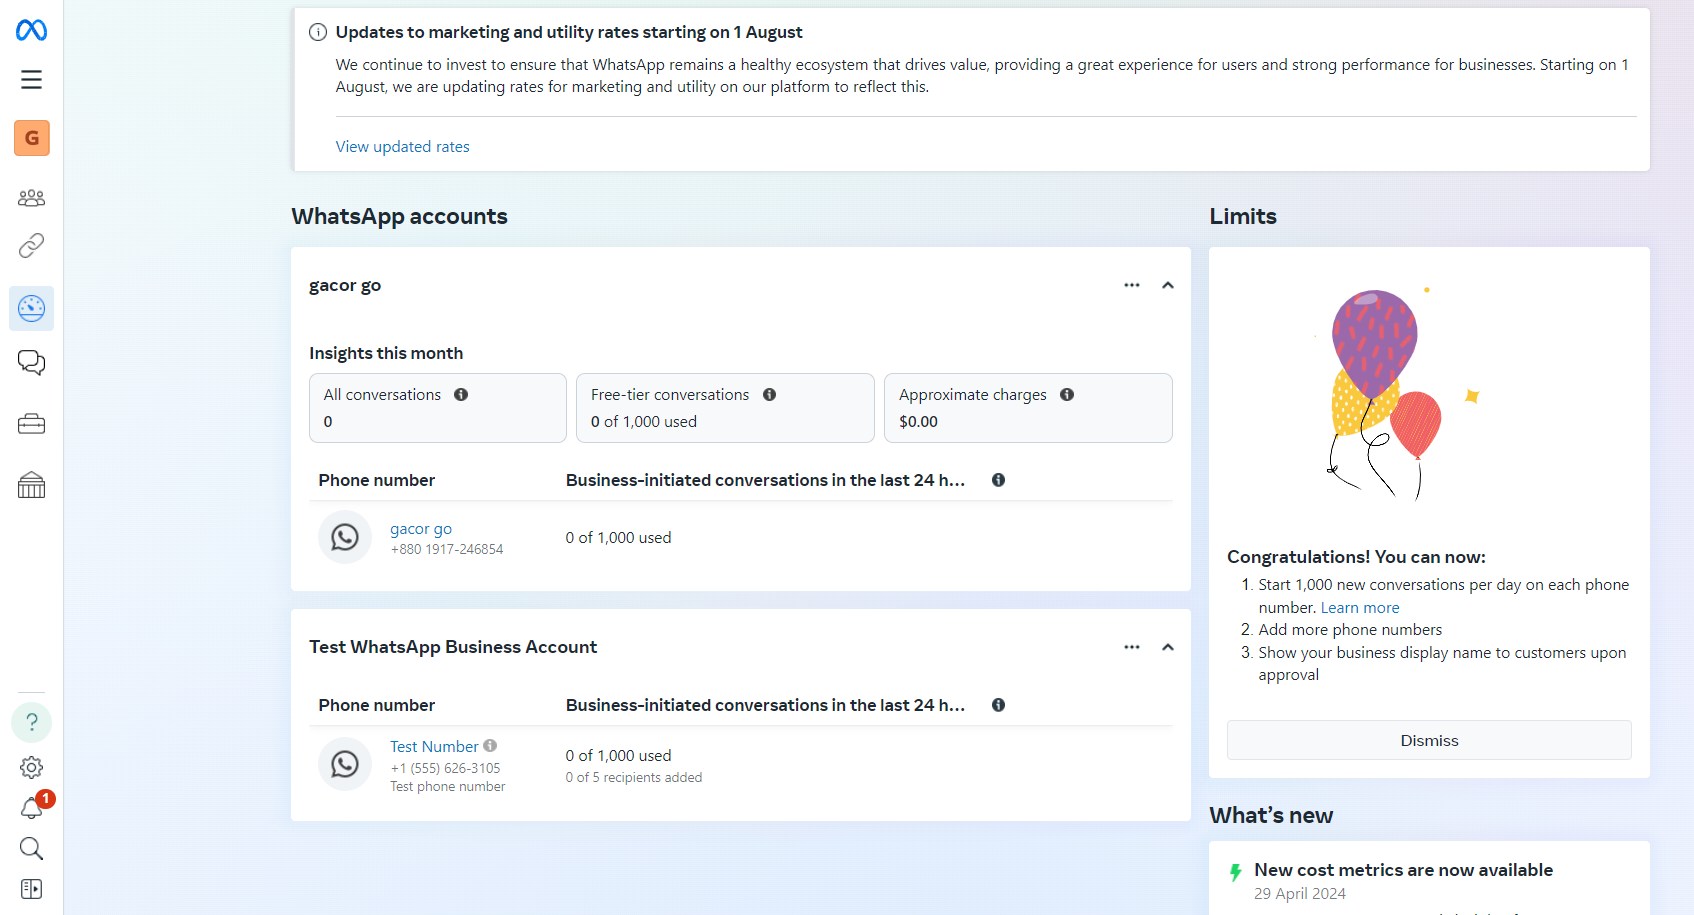The image size is (1694, 915).
Task: Click '0 of 5 recipients added' text
Action: click(634, 777)
